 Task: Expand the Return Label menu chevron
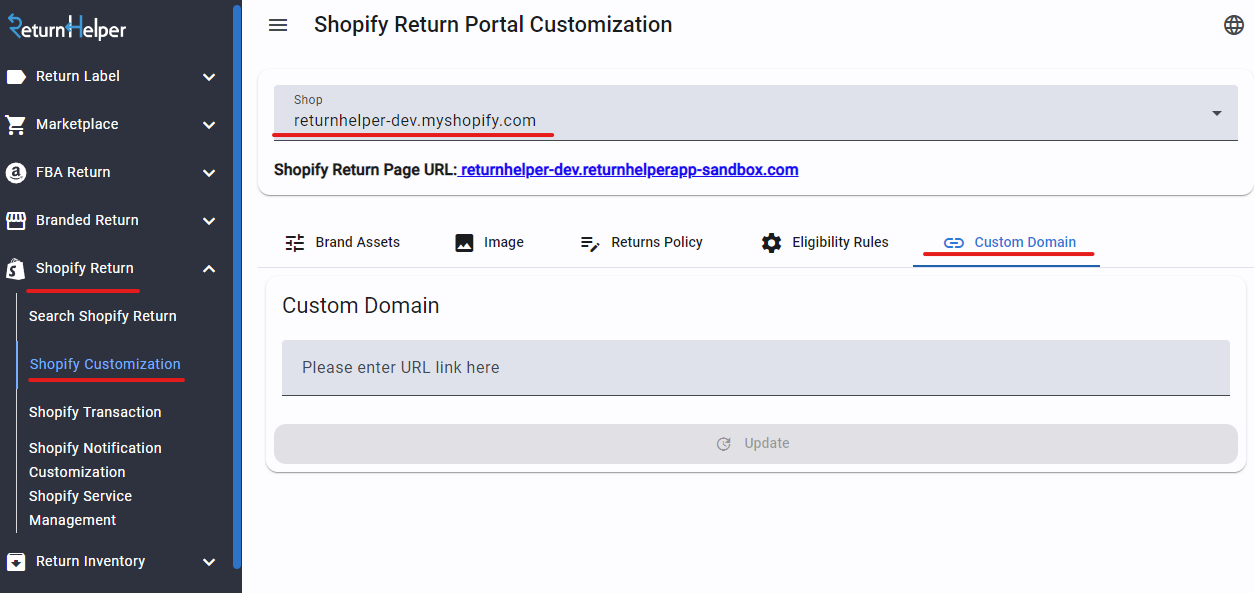[209, 77]
